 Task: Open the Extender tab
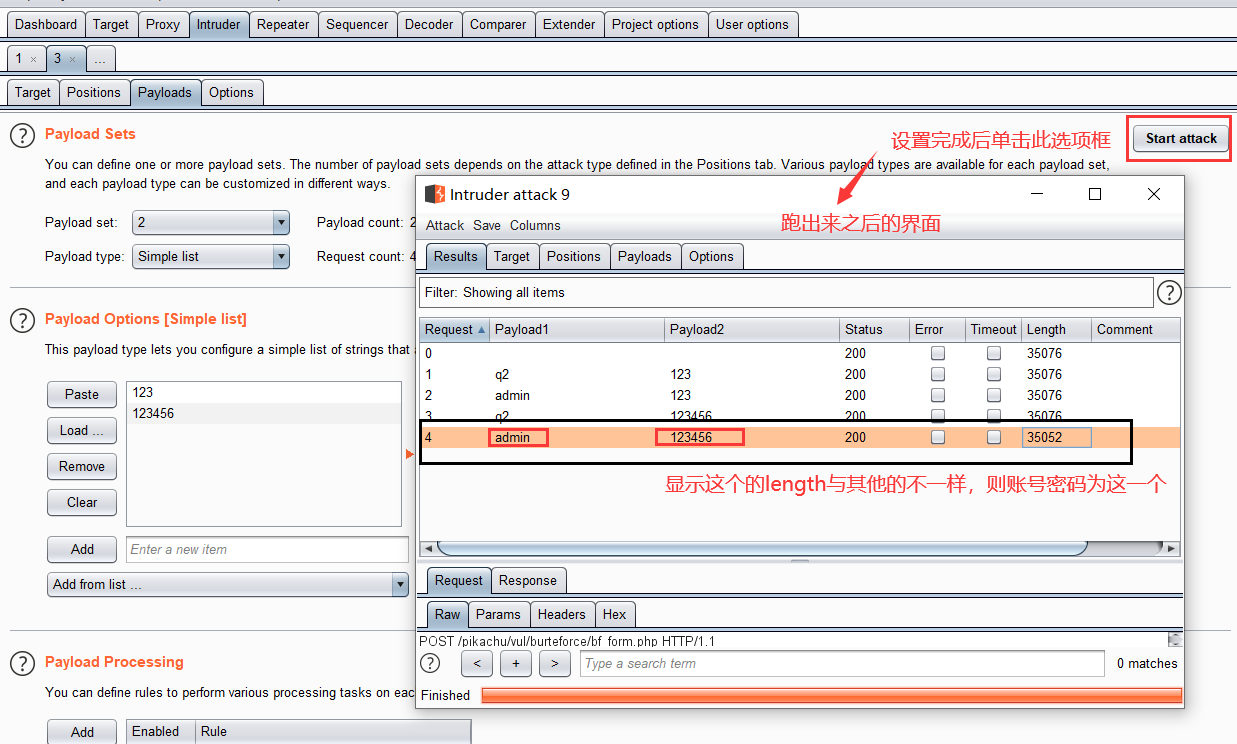569,24
